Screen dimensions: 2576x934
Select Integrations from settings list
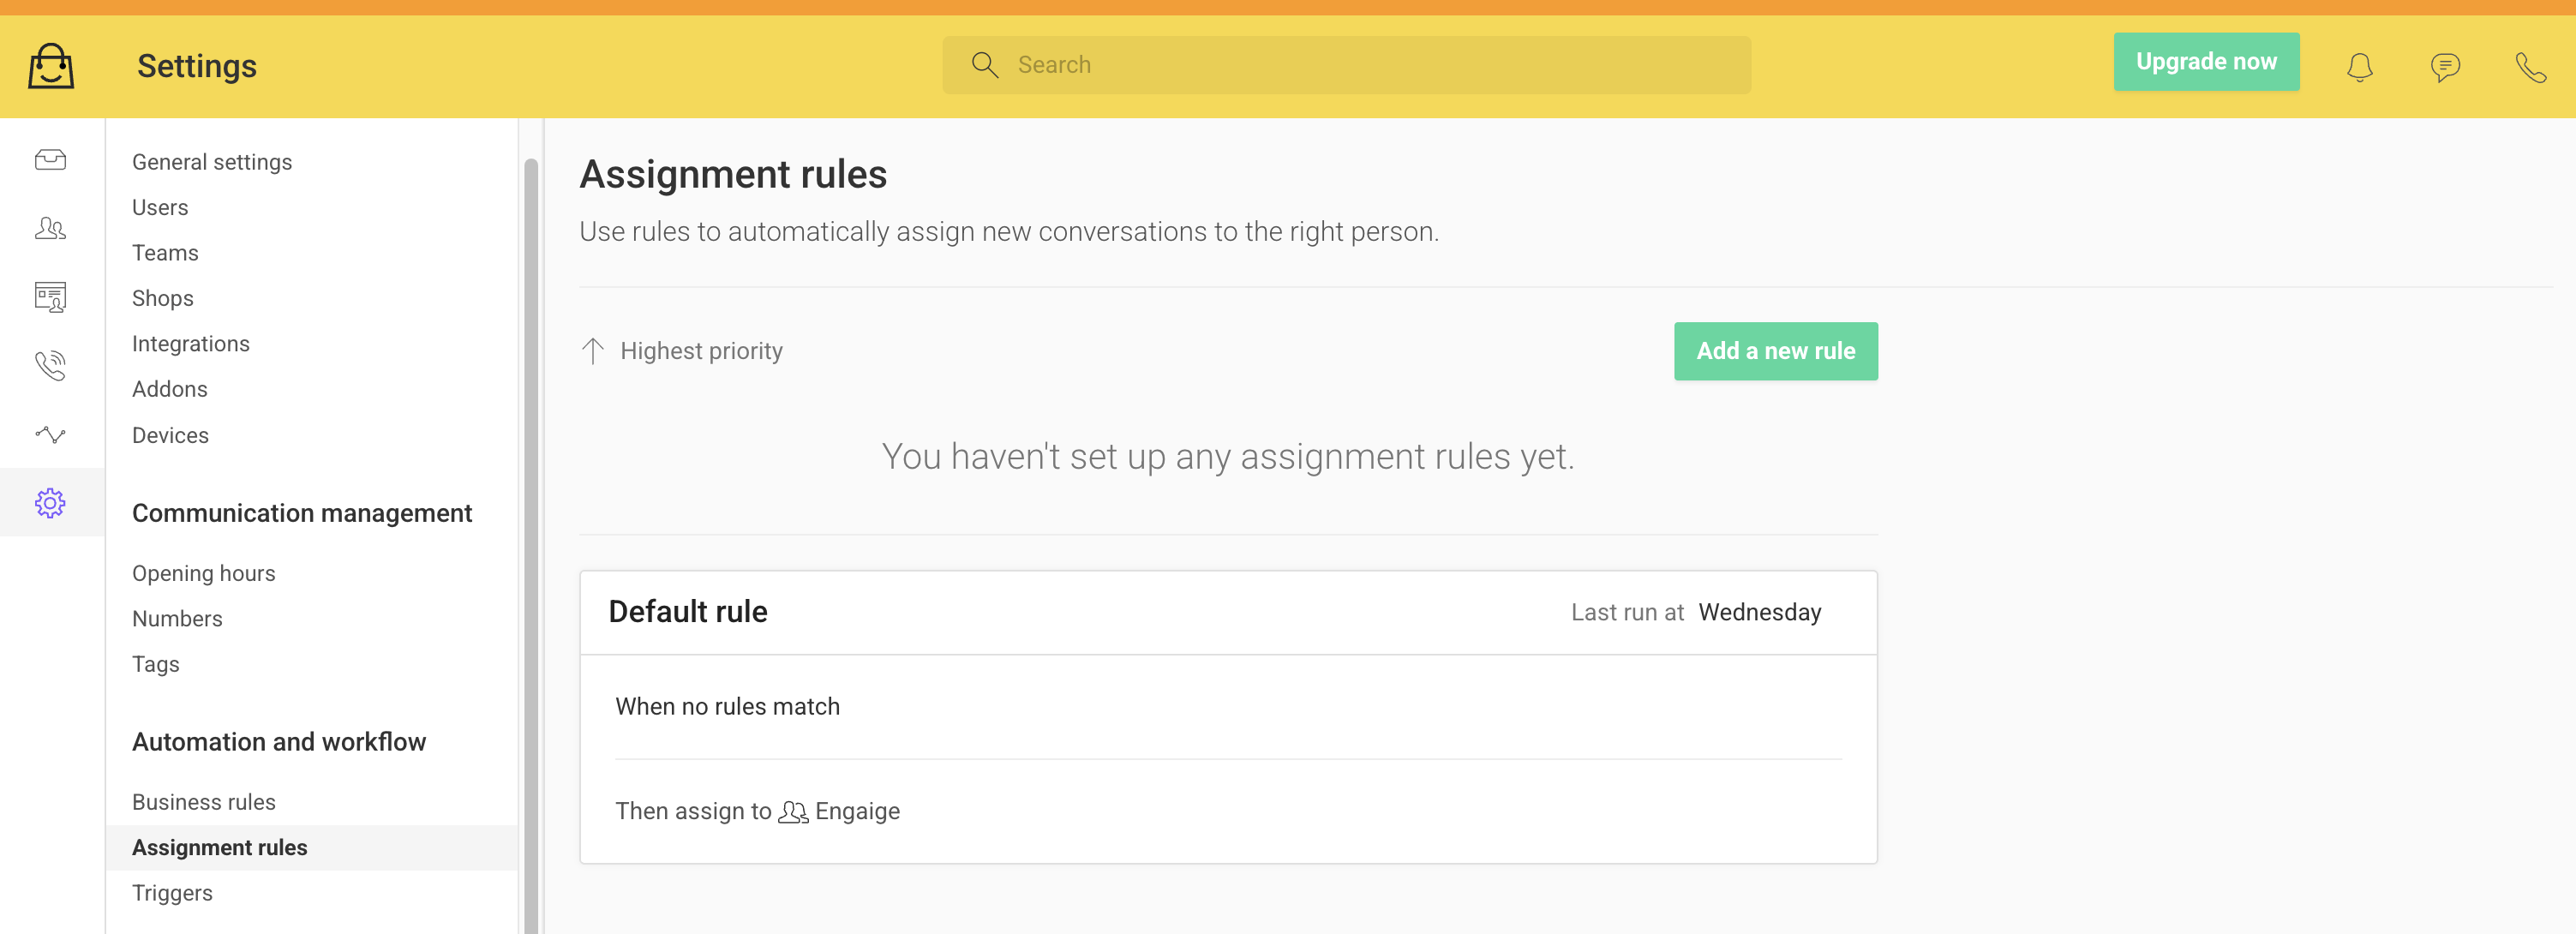tap(191, 344)
